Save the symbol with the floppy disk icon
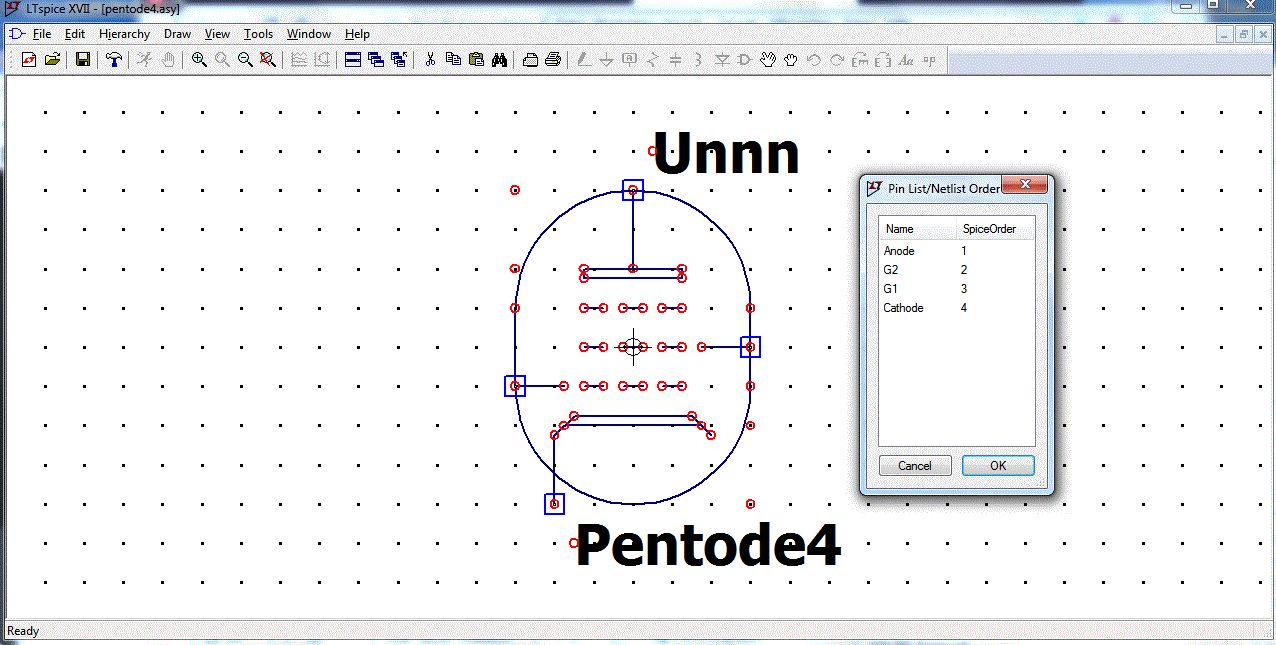Image resolution: width=1276 pixels, height=645 pixels. [x=83, y=60]
